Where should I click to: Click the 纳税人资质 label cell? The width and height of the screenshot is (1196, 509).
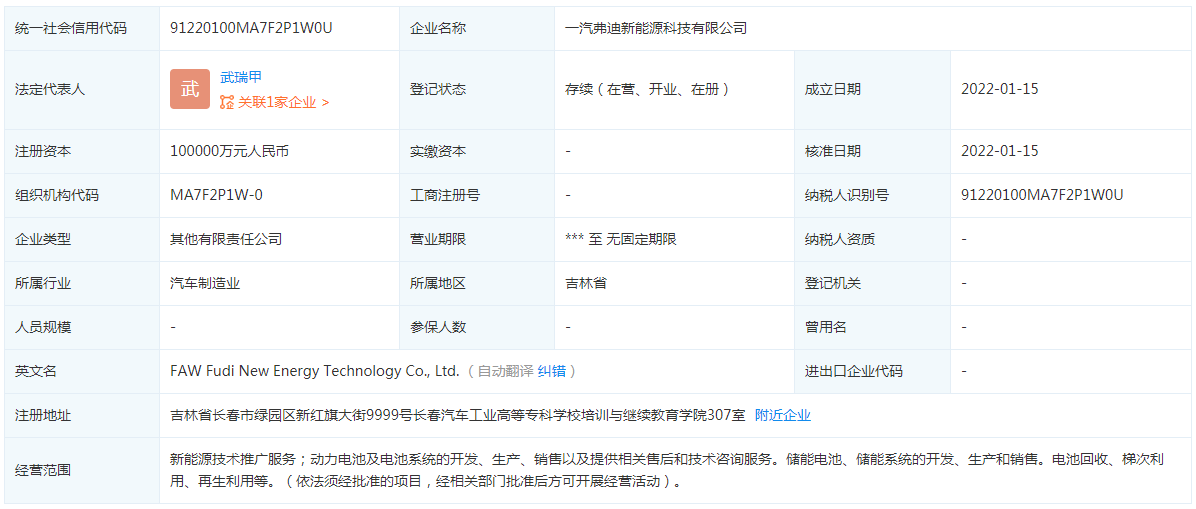coord(872,240)
